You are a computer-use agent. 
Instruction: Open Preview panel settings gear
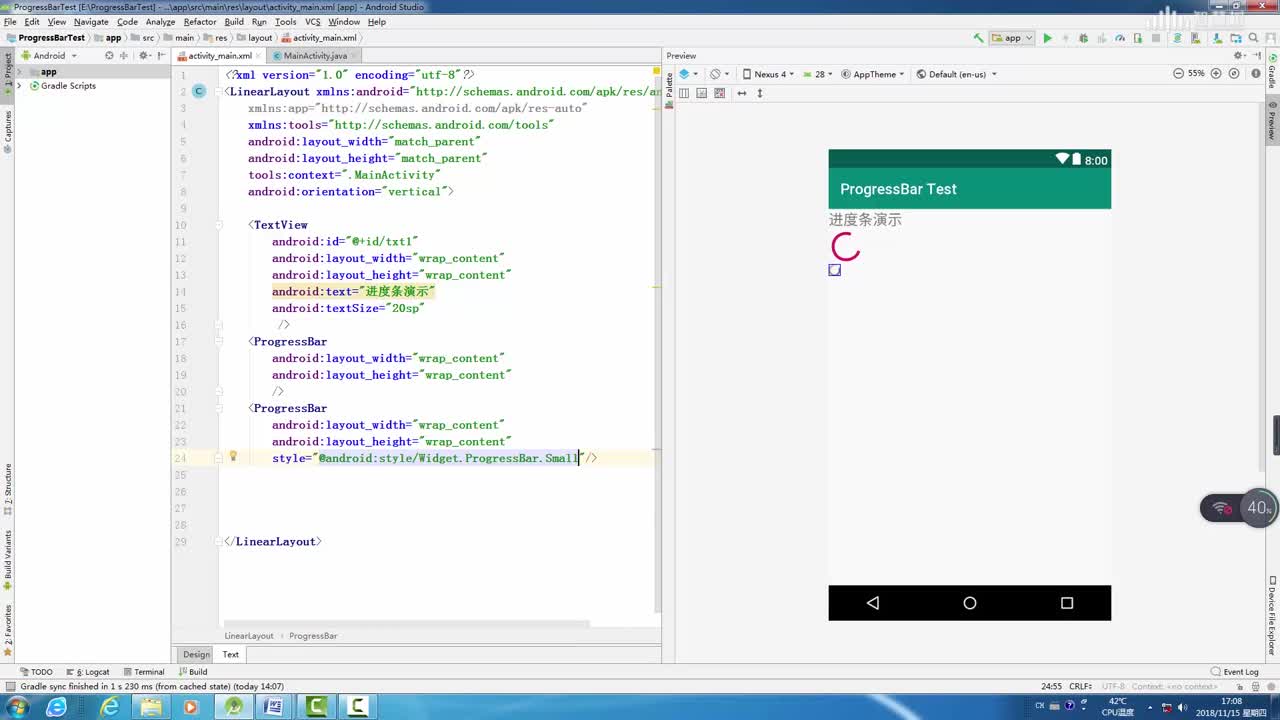click(x=1239, y=55)
